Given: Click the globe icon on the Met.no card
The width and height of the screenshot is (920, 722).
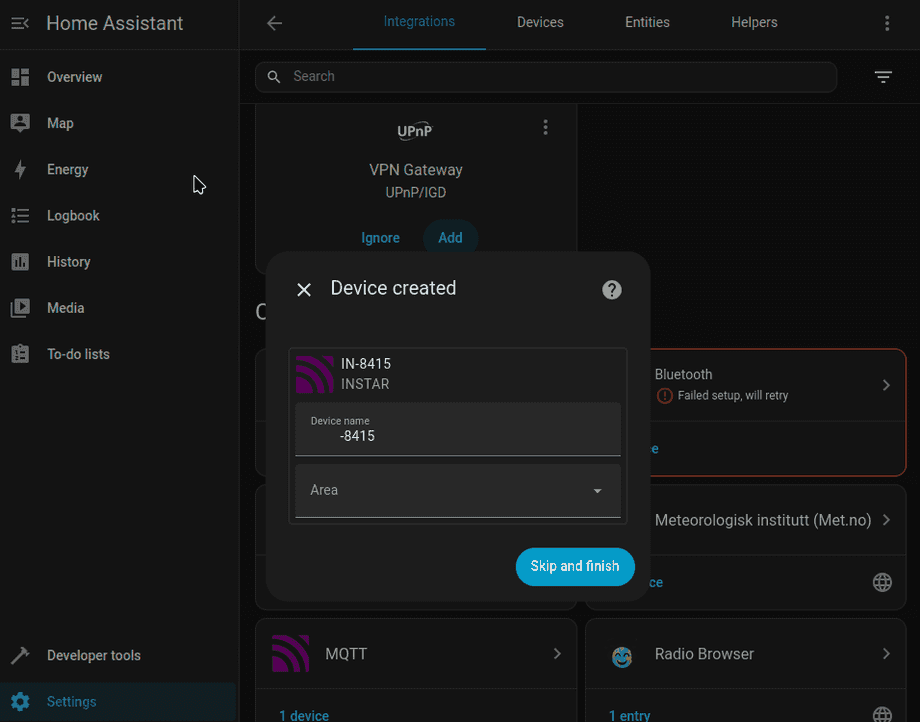Looking at the screenshot, I should tap(882, 582).
